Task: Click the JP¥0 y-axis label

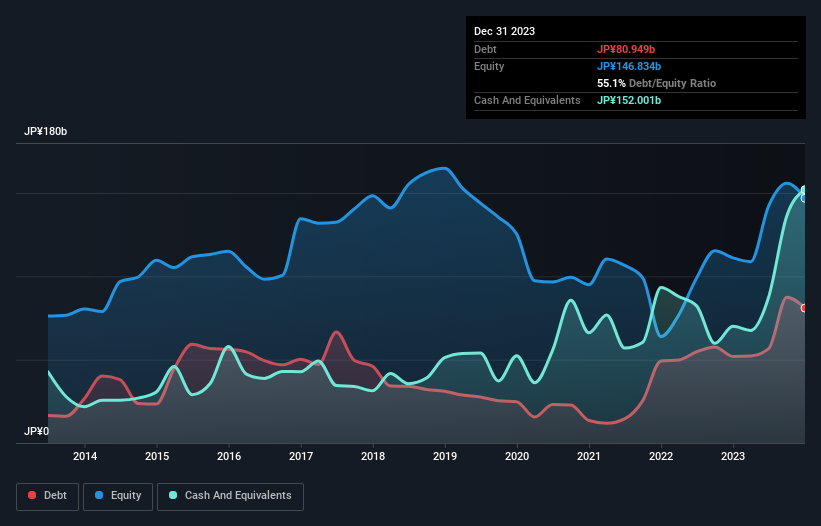Action: tap(36, 431)
